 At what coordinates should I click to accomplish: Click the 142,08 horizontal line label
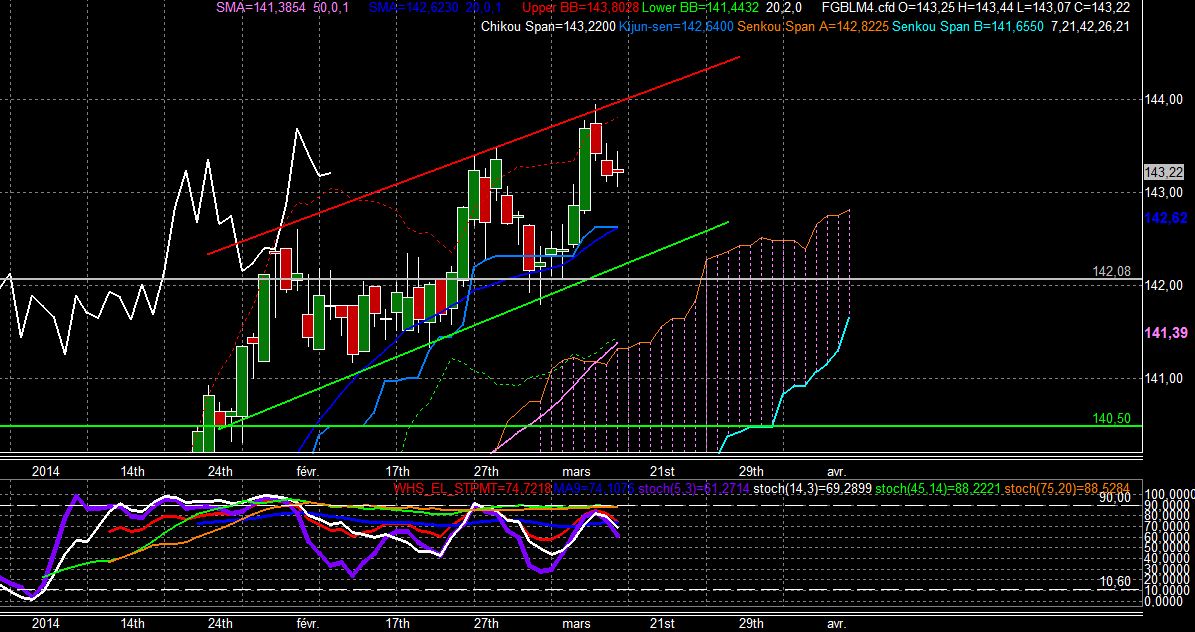point(1110,271)
